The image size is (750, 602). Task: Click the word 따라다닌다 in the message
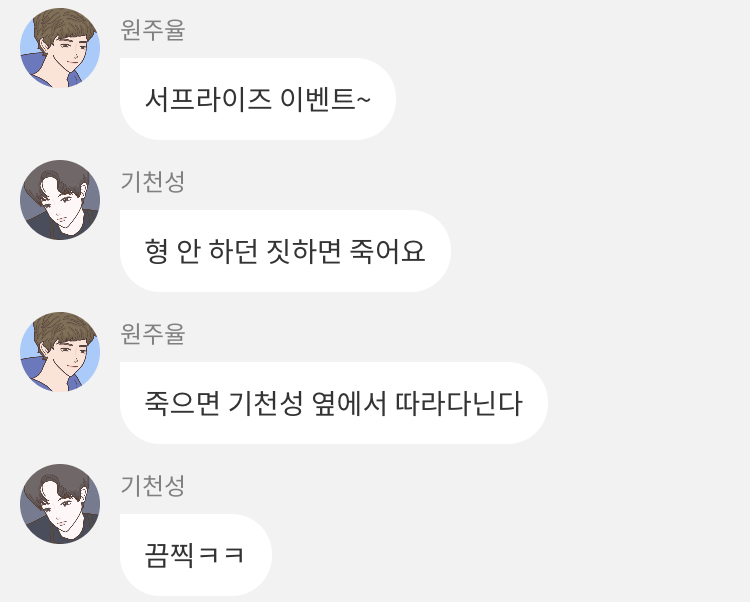coord(459,403)
